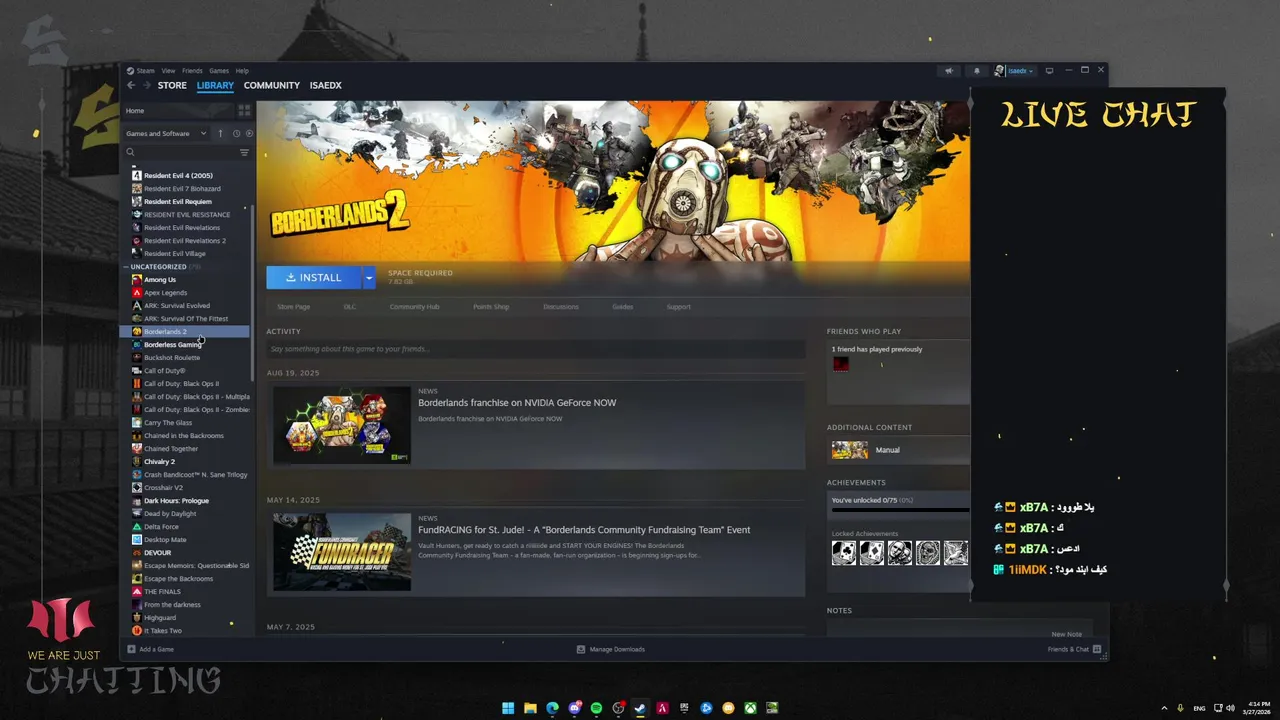
Task: Go to the Community tab
Action: 272,86
